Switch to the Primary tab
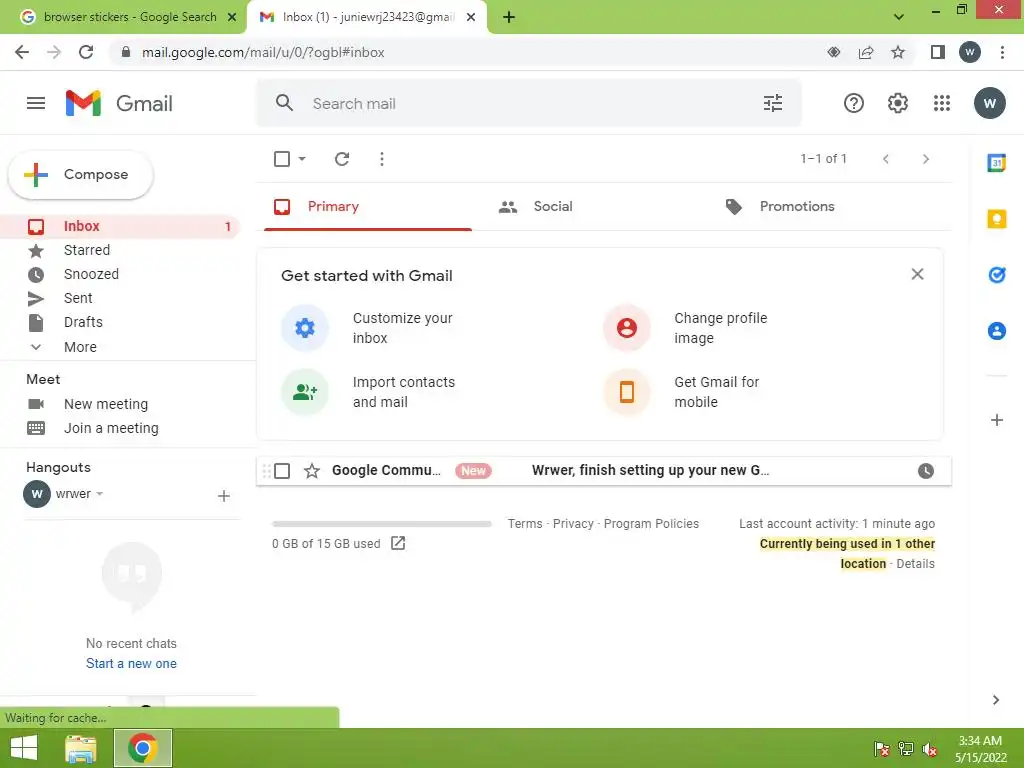This screenshot has height=768, width=1024. (368, 207)
